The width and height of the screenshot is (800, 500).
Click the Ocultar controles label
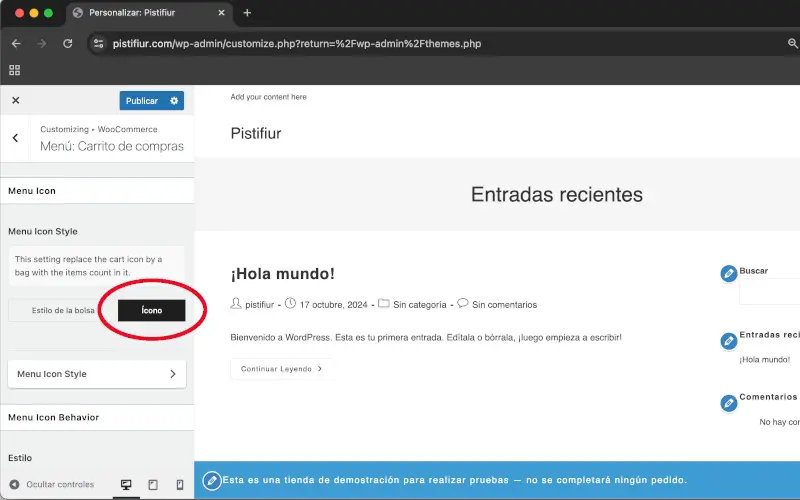click(x=60, y=484)
